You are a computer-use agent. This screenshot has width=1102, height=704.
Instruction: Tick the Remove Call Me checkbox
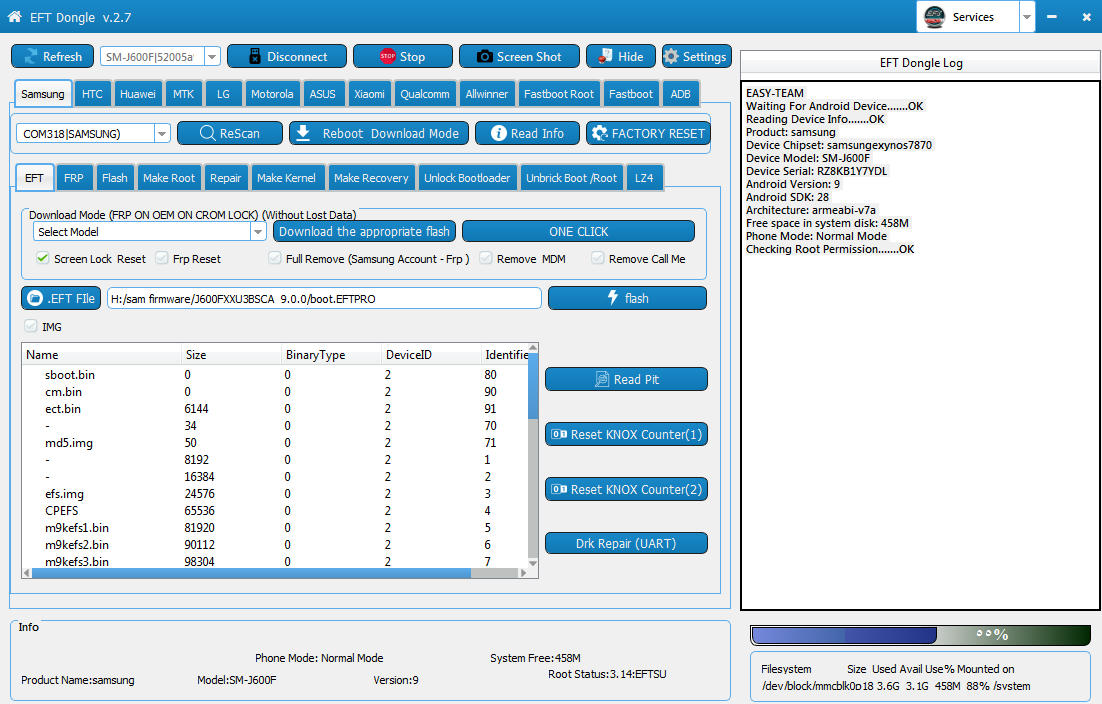[597, 258]
